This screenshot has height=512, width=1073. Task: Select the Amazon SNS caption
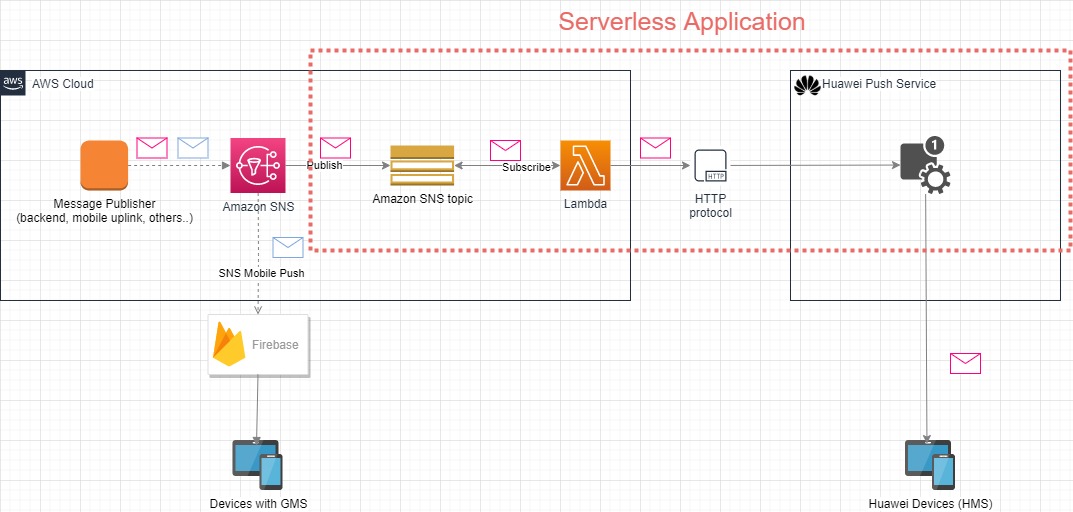259,206
